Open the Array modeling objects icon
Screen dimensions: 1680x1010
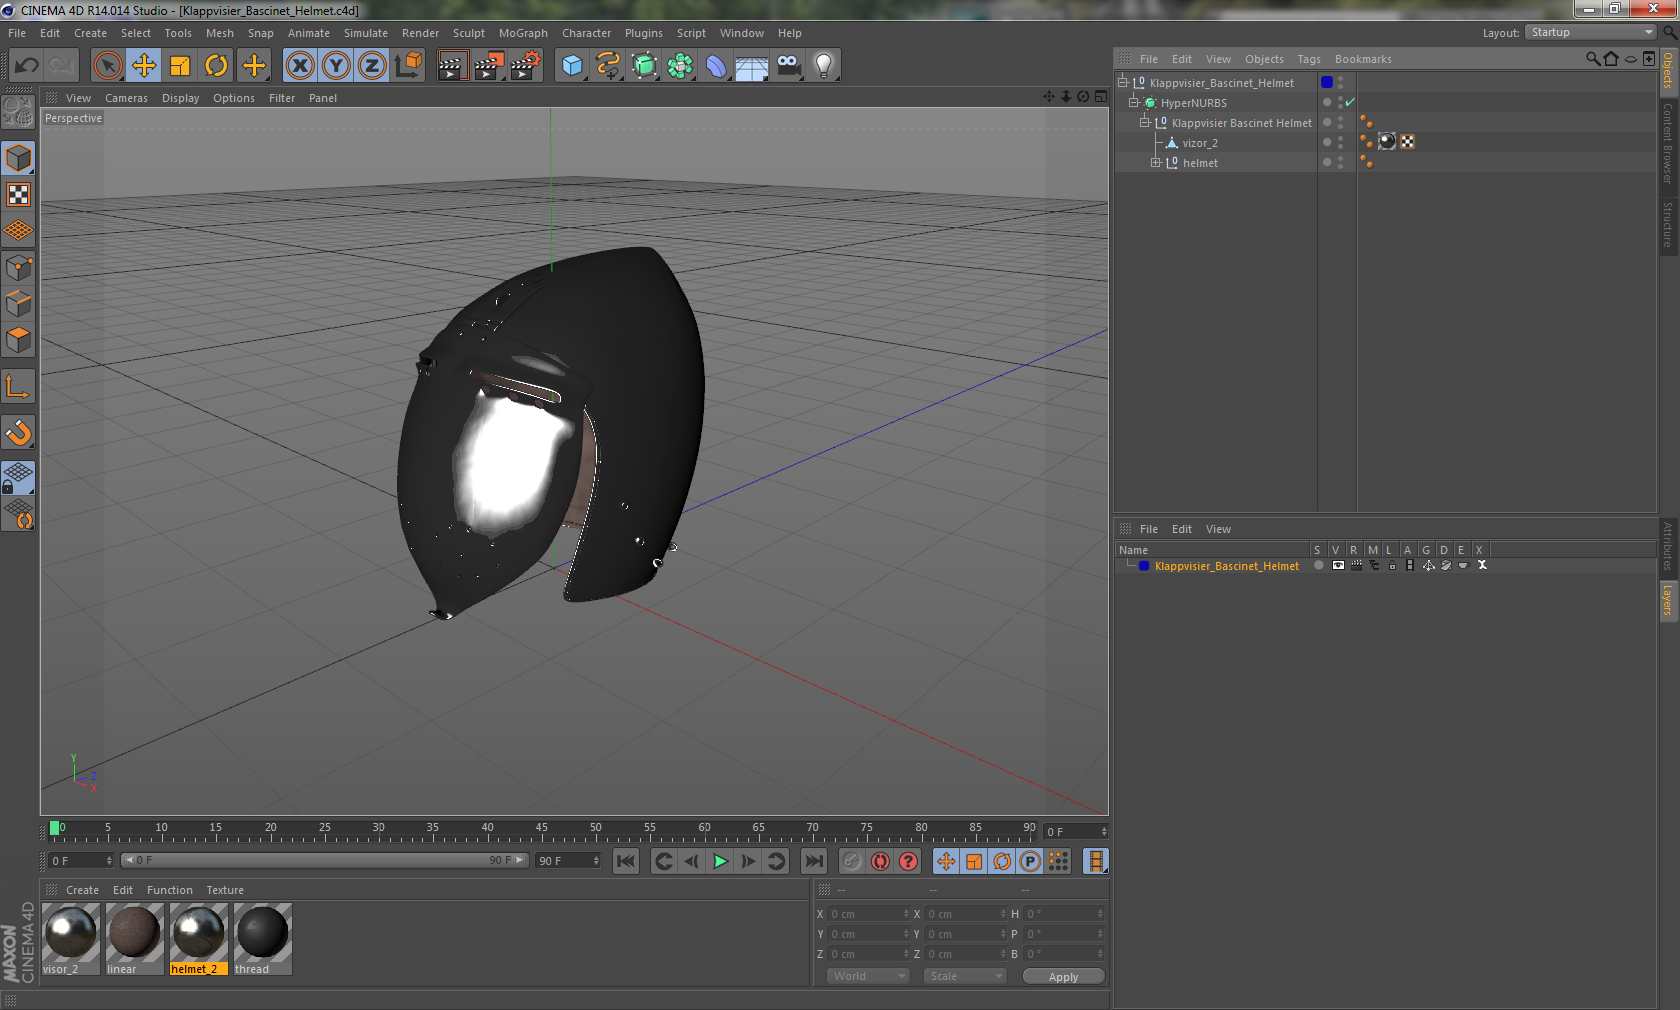tap(680, 66)
